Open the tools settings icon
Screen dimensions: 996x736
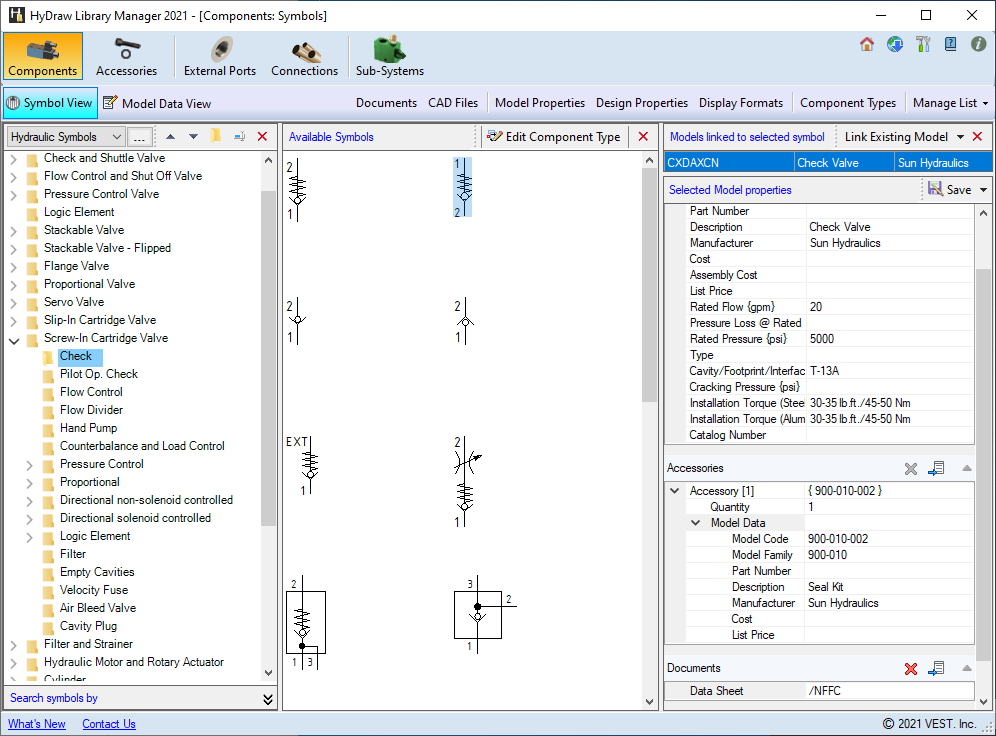(x=922, y=44)
